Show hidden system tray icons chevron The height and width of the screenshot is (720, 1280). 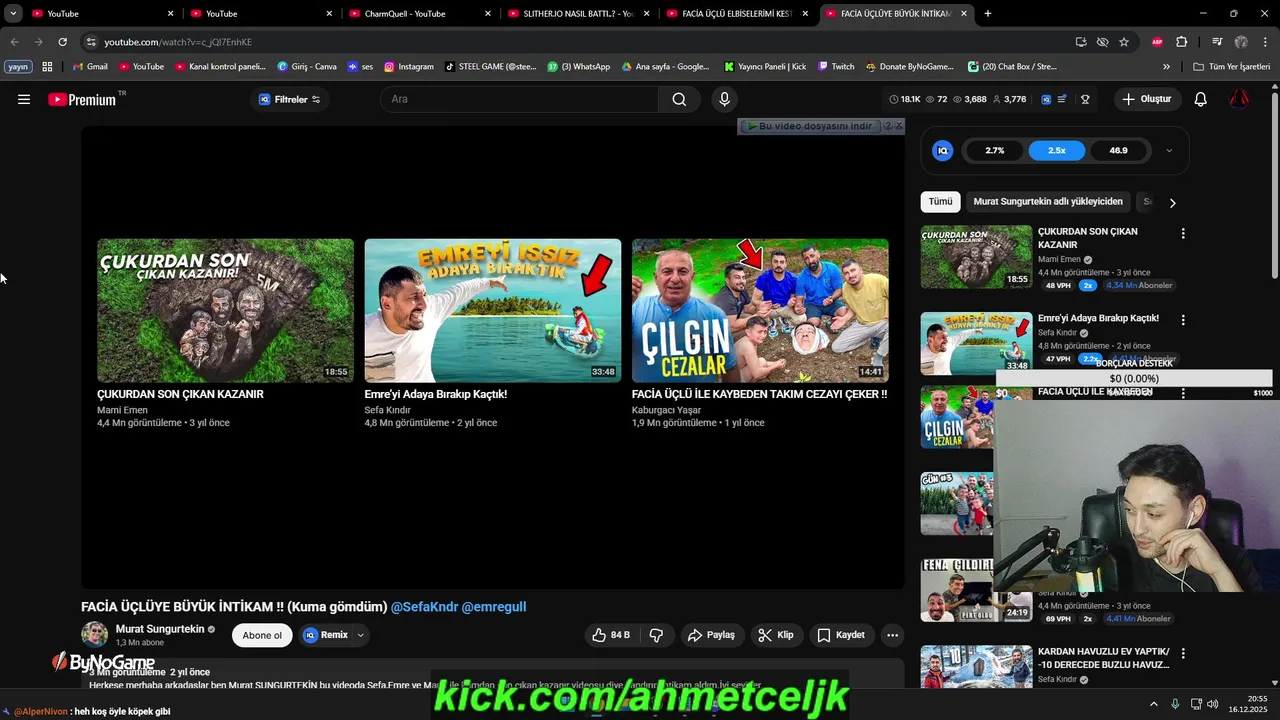[x=1153, y=703]
